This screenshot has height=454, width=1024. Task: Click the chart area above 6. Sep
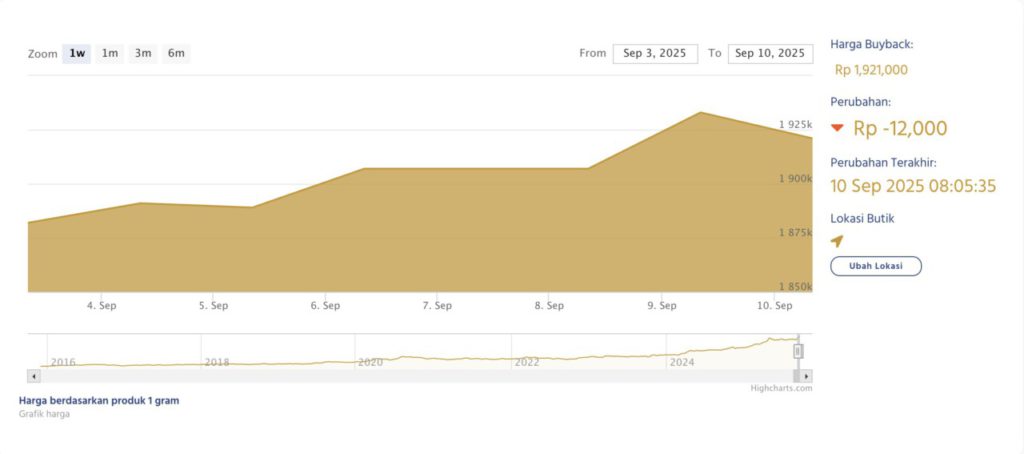tap(327, 230)
